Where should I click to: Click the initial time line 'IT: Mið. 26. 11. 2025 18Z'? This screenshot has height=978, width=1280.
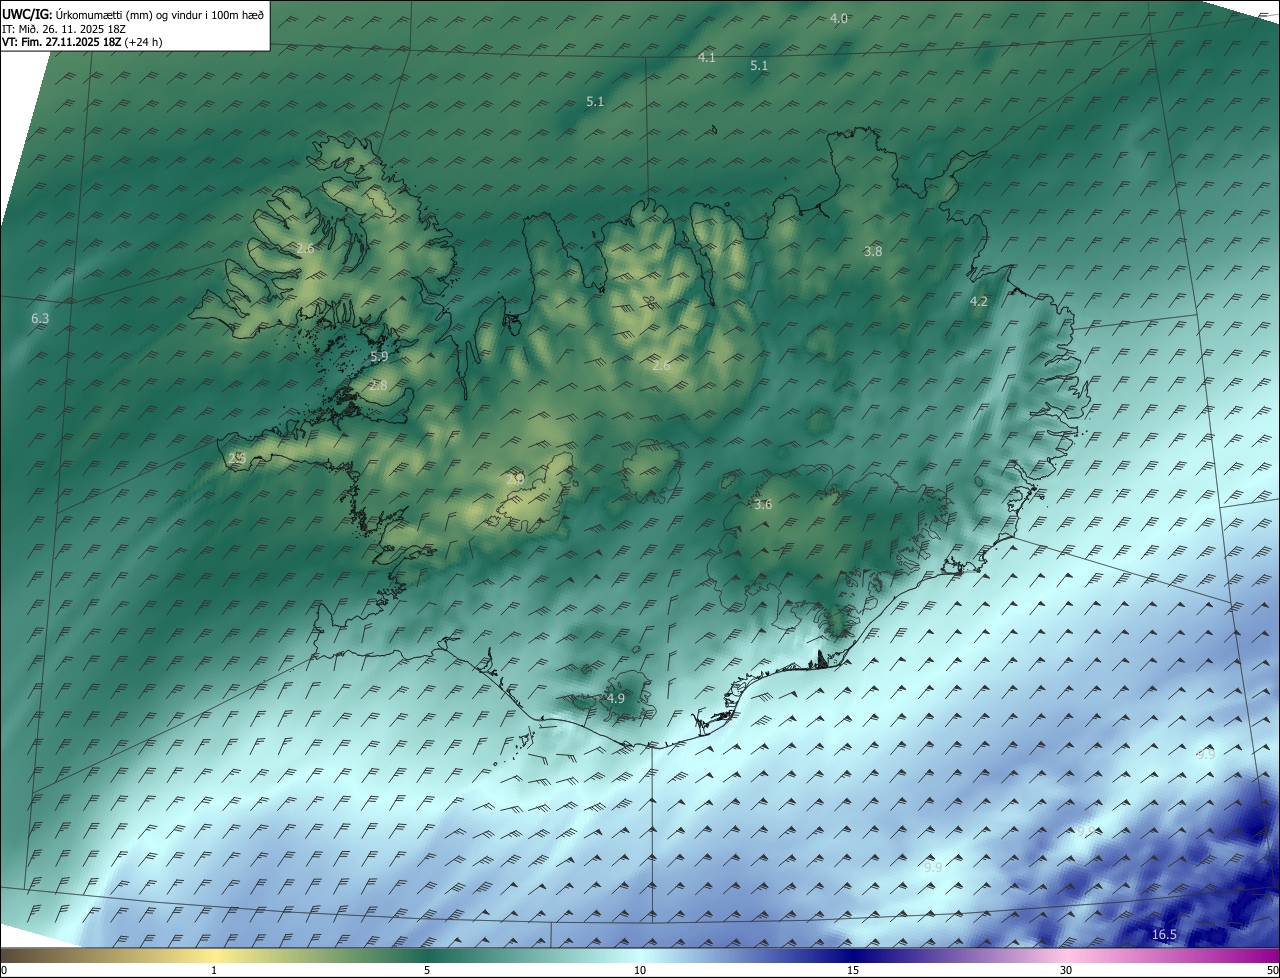64,29
